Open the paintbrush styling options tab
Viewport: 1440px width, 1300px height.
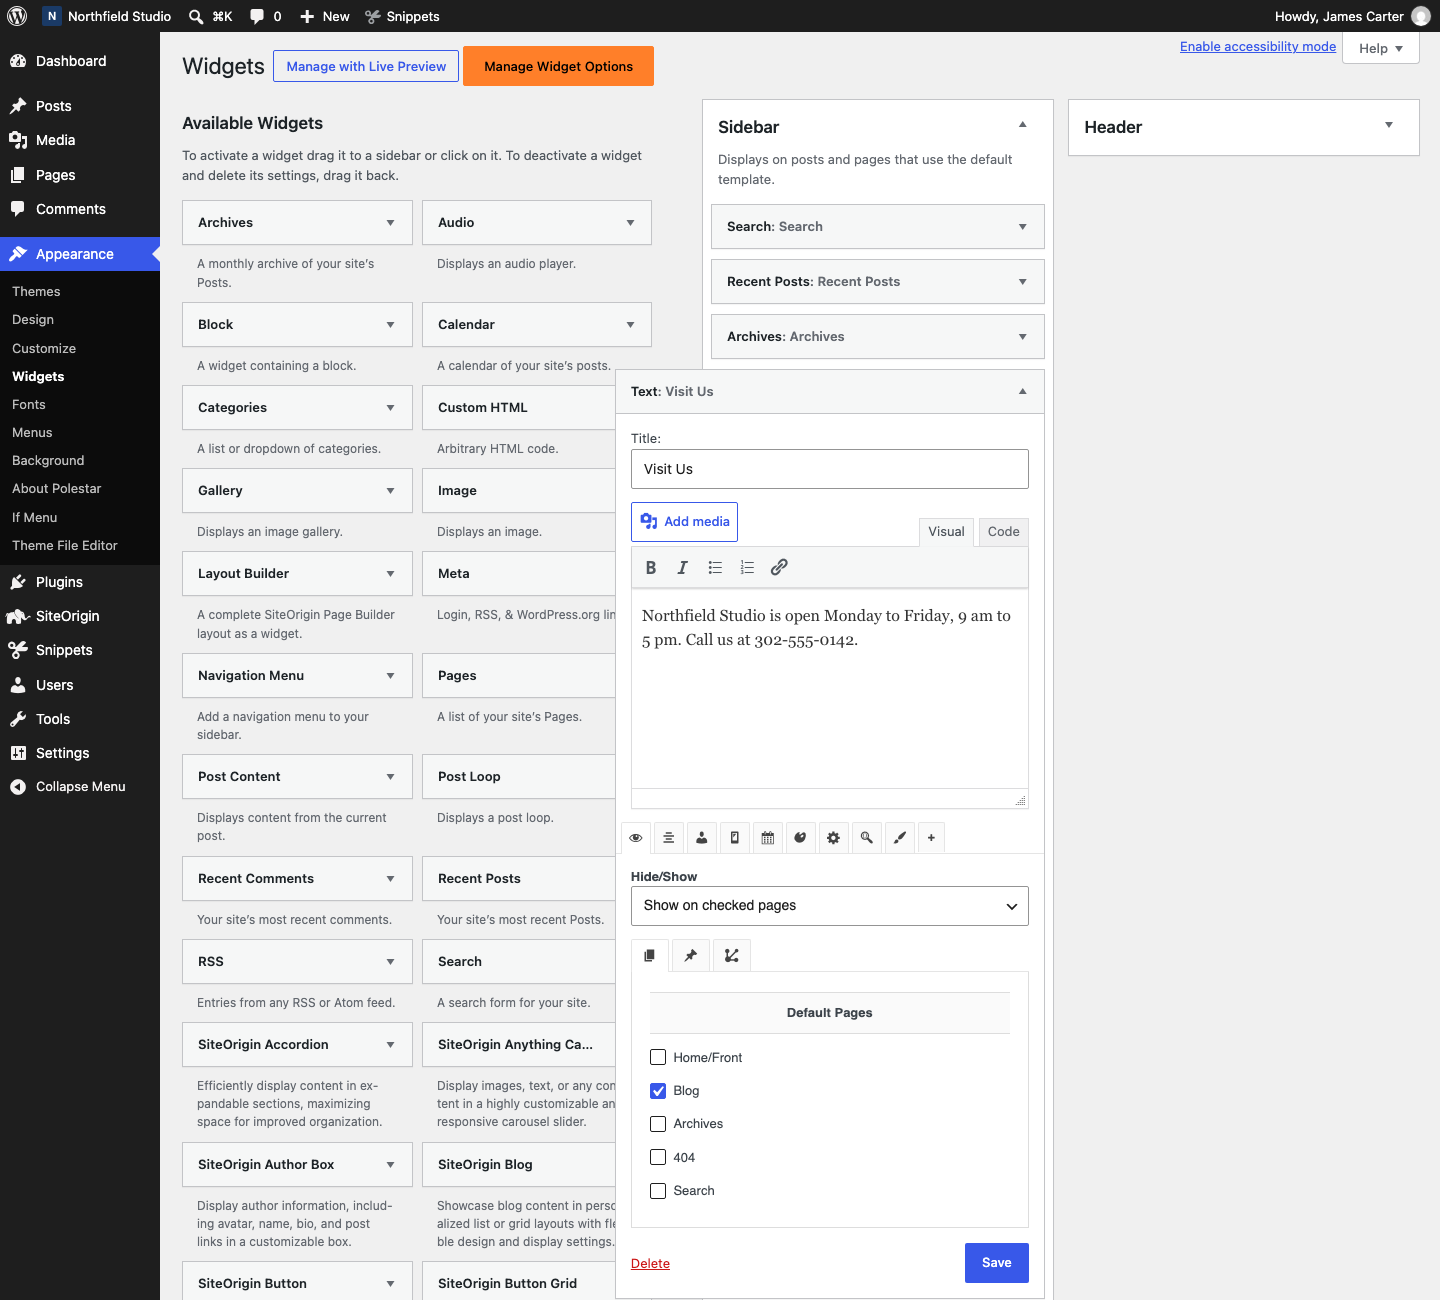(900, 838)
